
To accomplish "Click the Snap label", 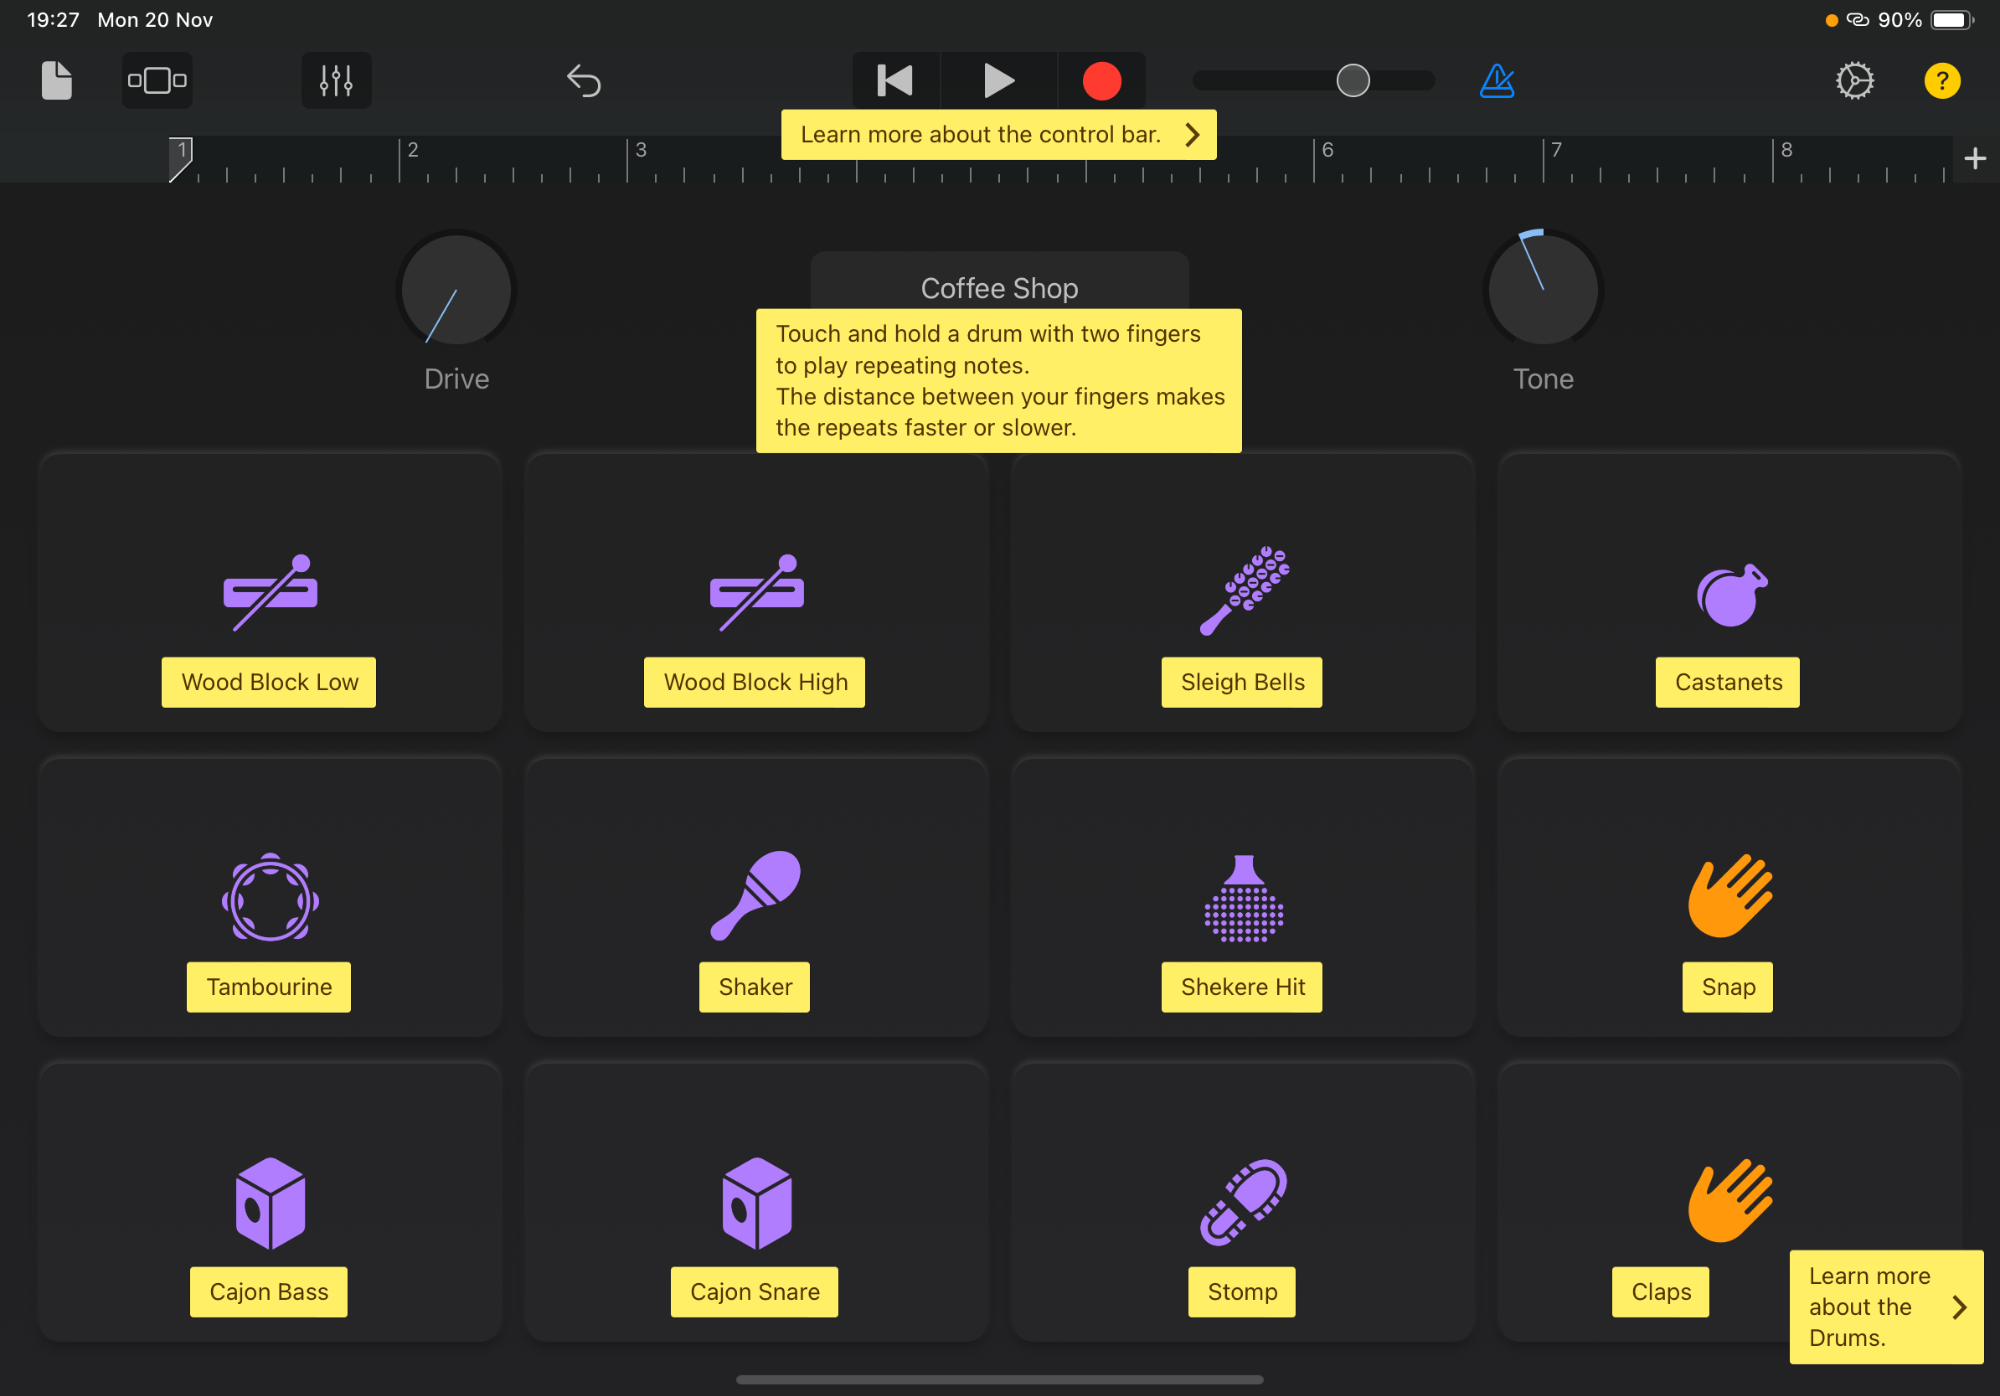I will (1728, 987).
